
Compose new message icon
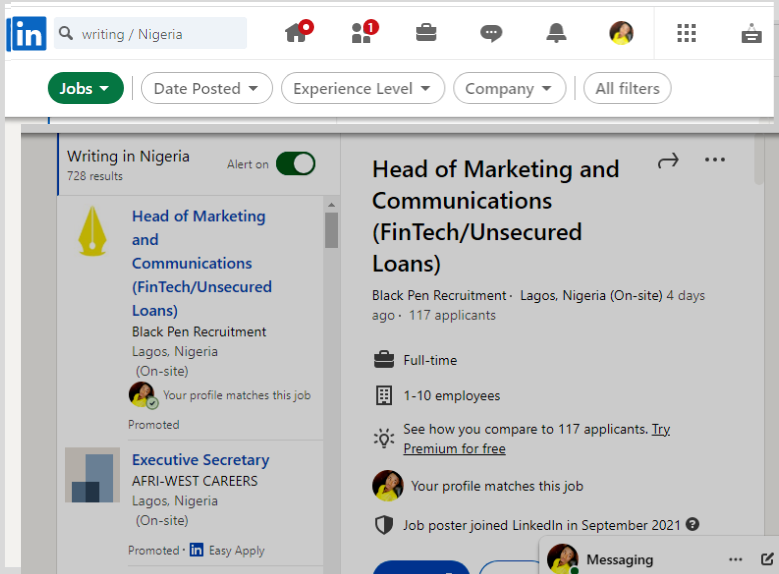click(x=767, y=559)
